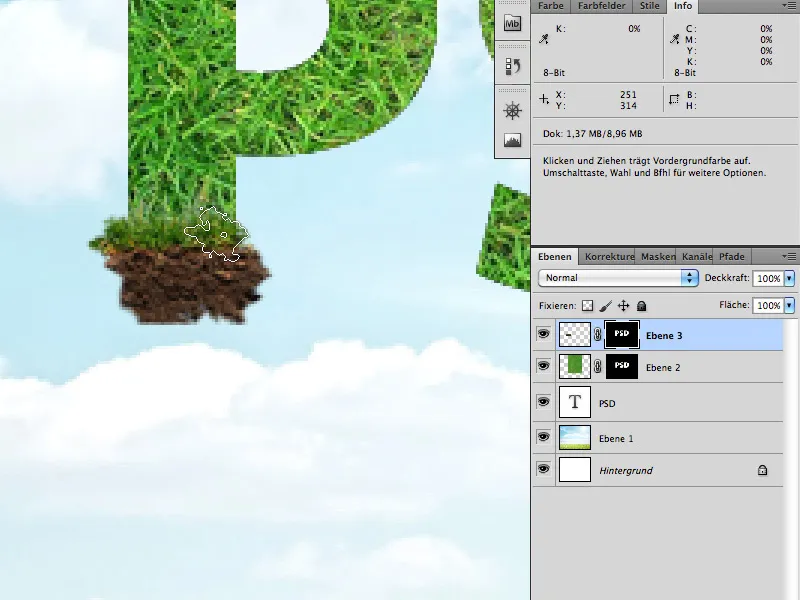The image size is (800, 600).
Task: Open the Histogram panel icon
Action: pyautogui.click(x=512, y=140)
